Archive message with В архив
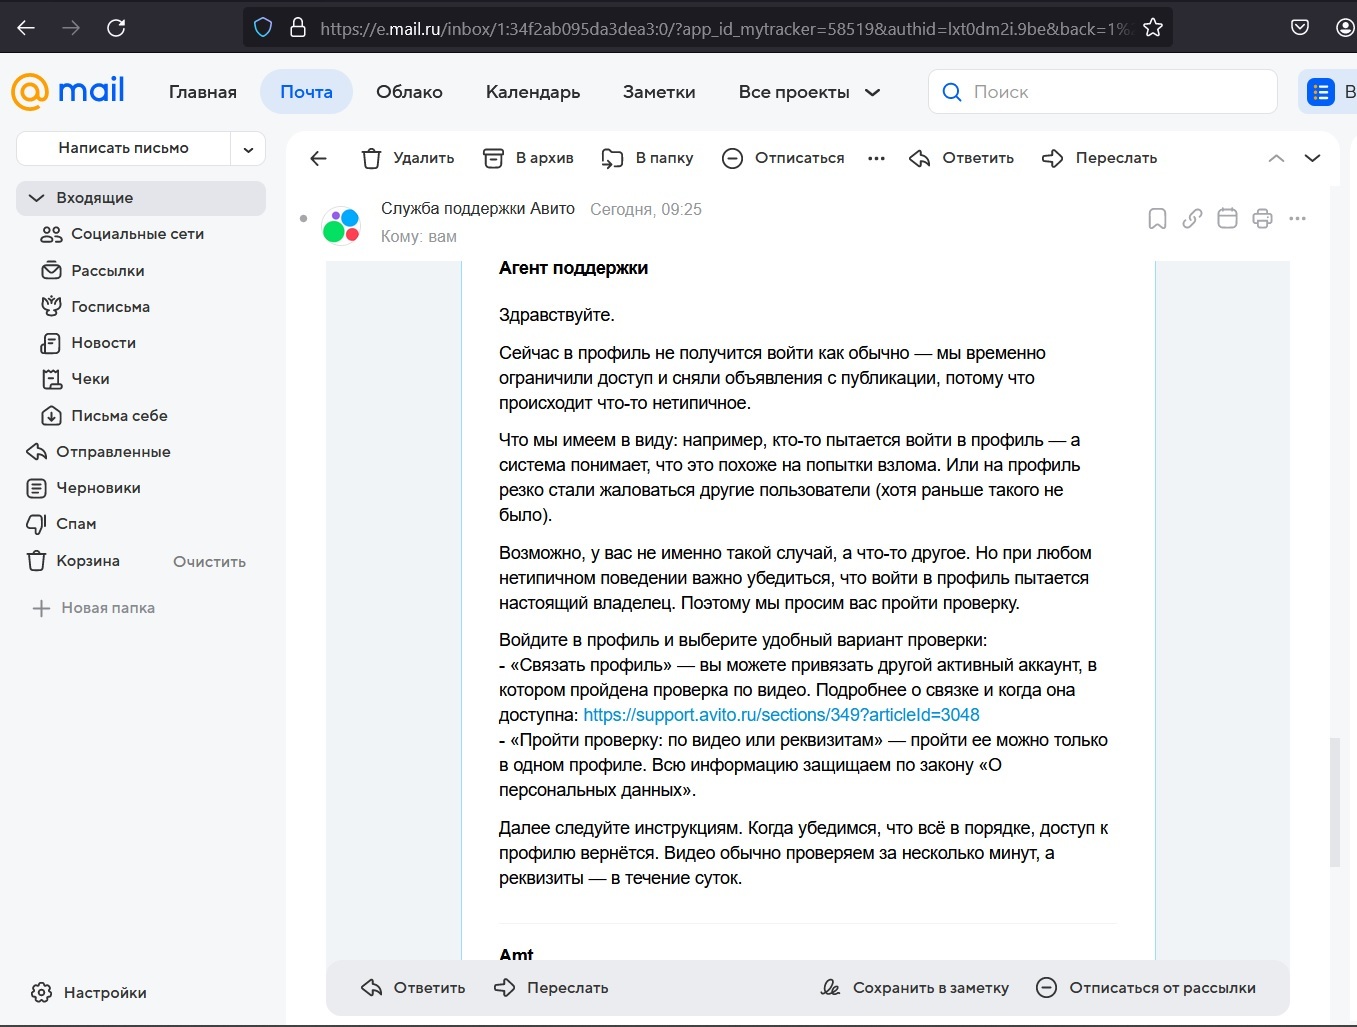1357x1027 pixels. click(x=528, y=158)
